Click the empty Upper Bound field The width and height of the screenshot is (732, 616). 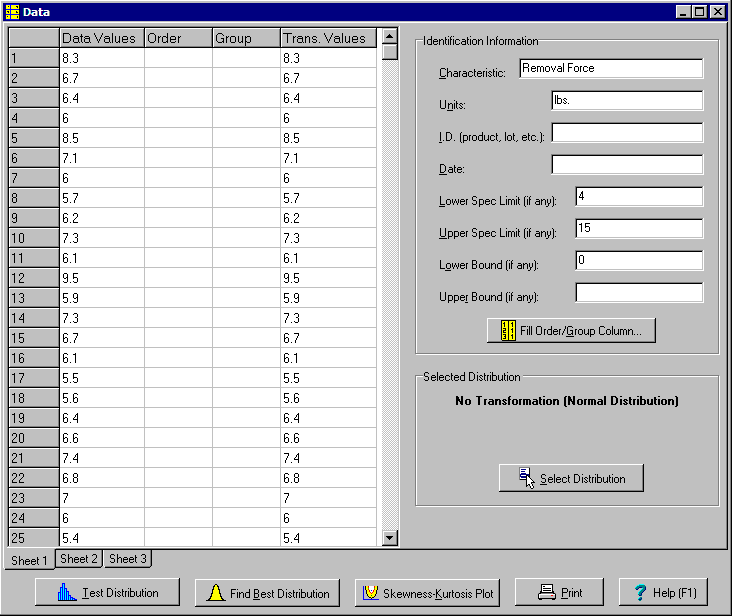click(x=639, y=293)
